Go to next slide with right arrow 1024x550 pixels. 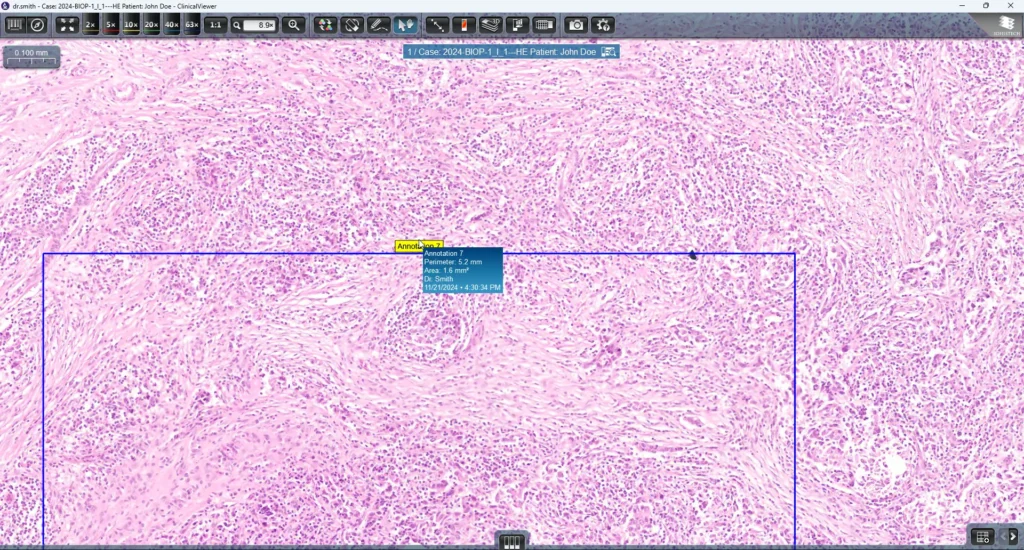point(1014,536)
